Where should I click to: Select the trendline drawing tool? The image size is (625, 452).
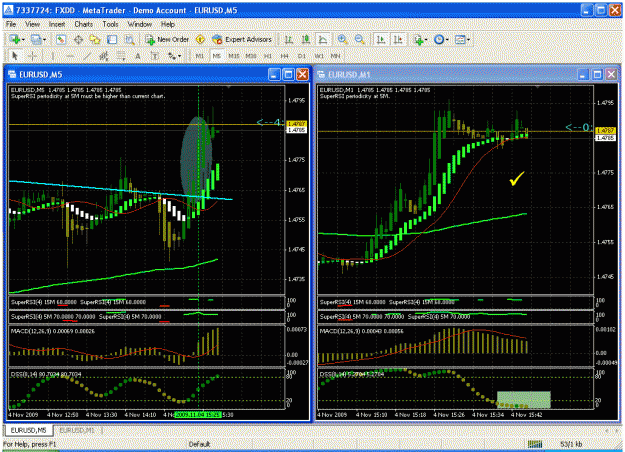(87, 56)
